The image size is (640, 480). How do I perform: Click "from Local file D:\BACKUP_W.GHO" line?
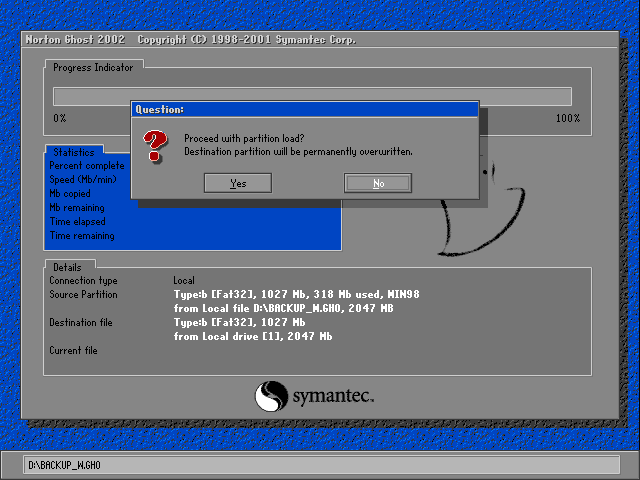(283, 308)
